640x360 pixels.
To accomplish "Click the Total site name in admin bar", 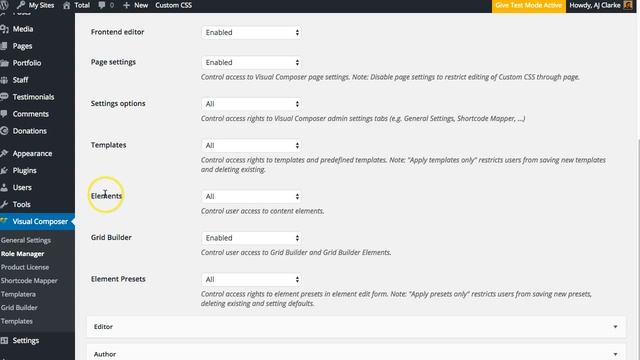I will (82, 5).
